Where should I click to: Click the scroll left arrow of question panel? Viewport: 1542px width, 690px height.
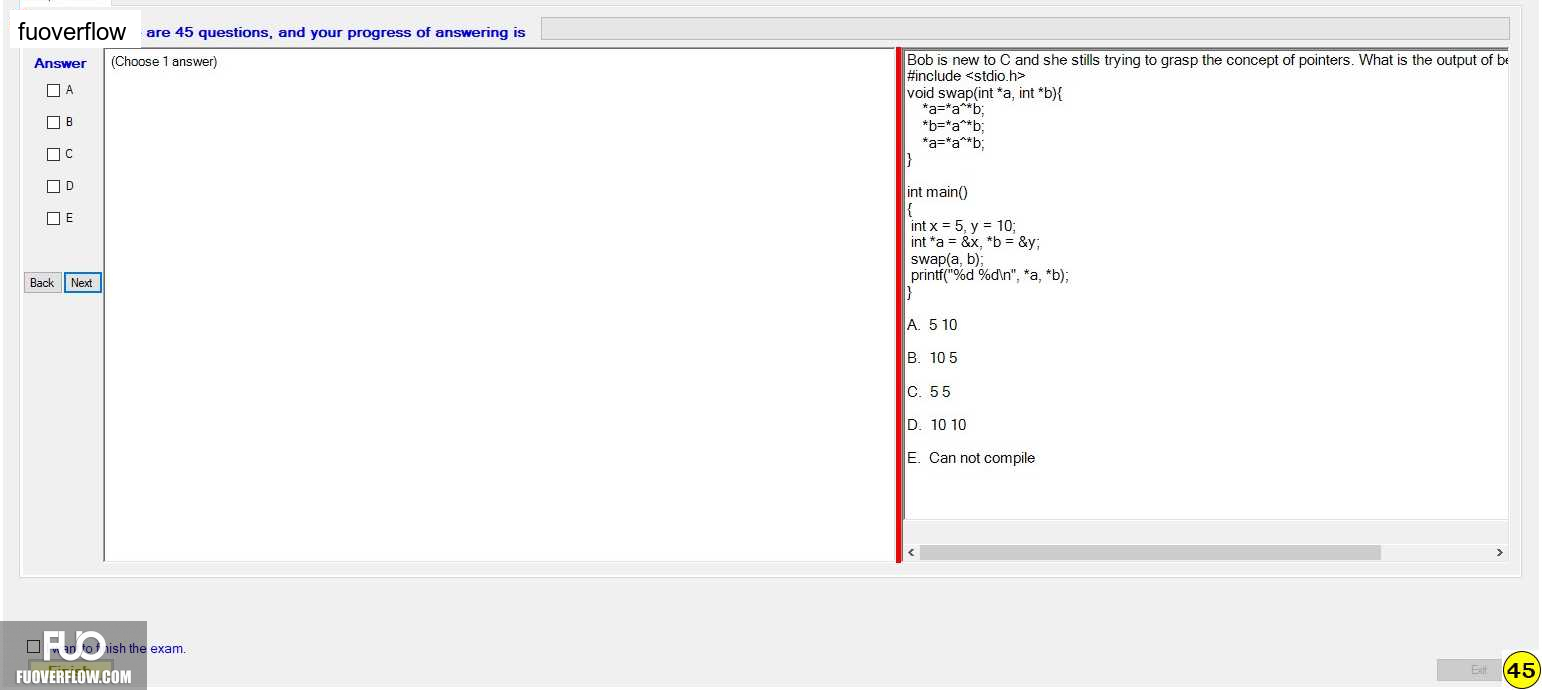911,552
